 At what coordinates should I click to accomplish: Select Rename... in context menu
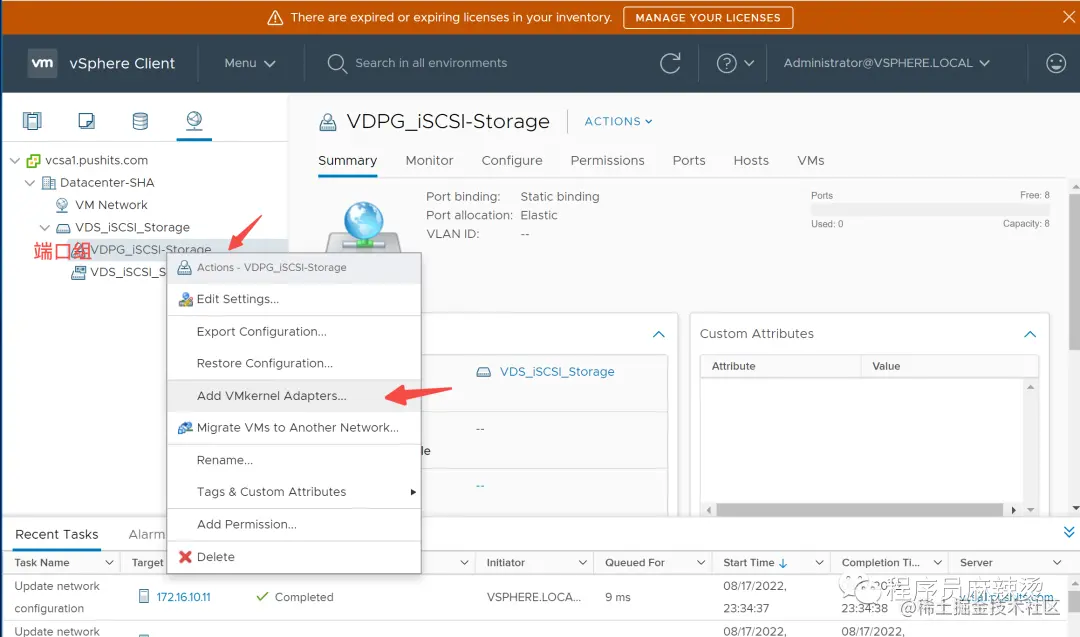[x=294, y=460]
